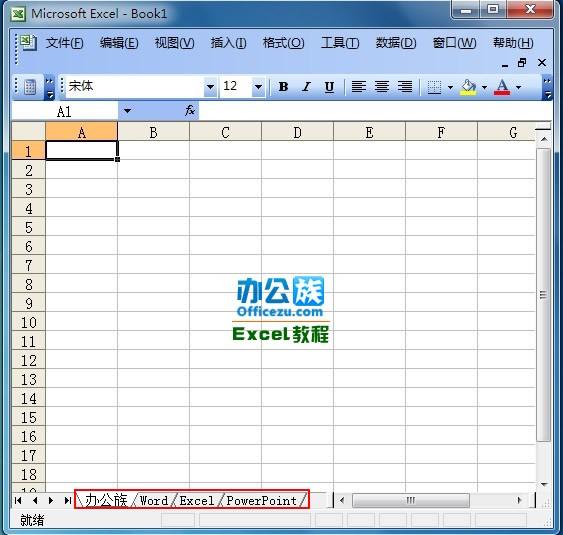Select row 18 header
The height and width of the screenshot is (535, 563).
[29, 474]
